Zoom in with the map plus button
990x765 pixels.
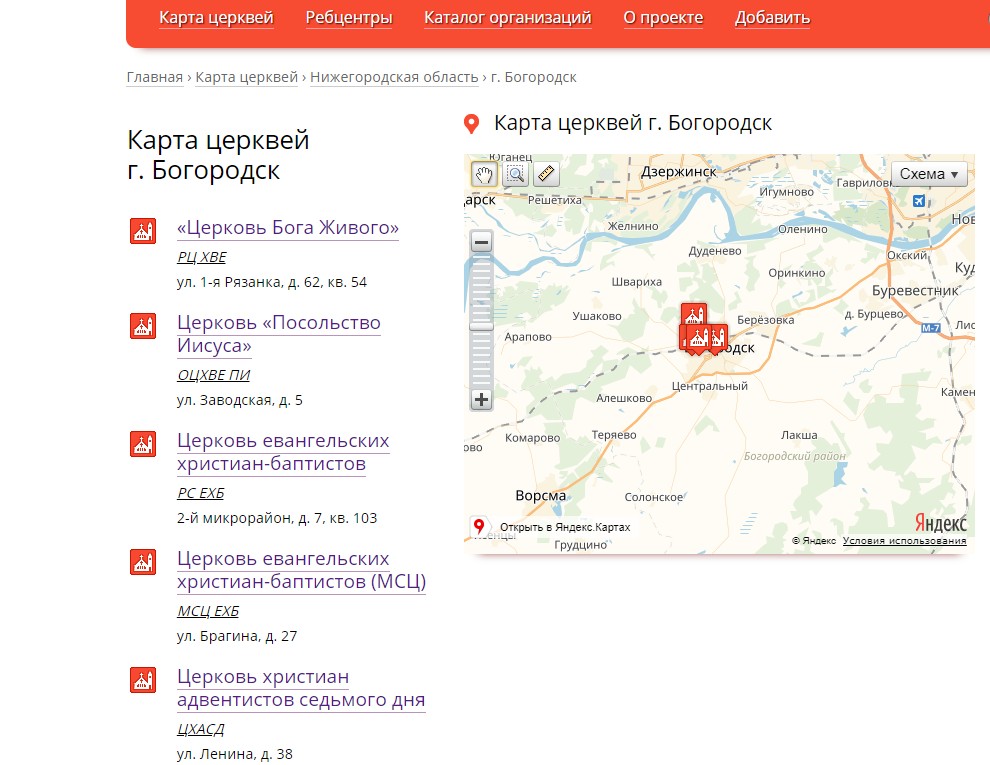coord(482,400)
